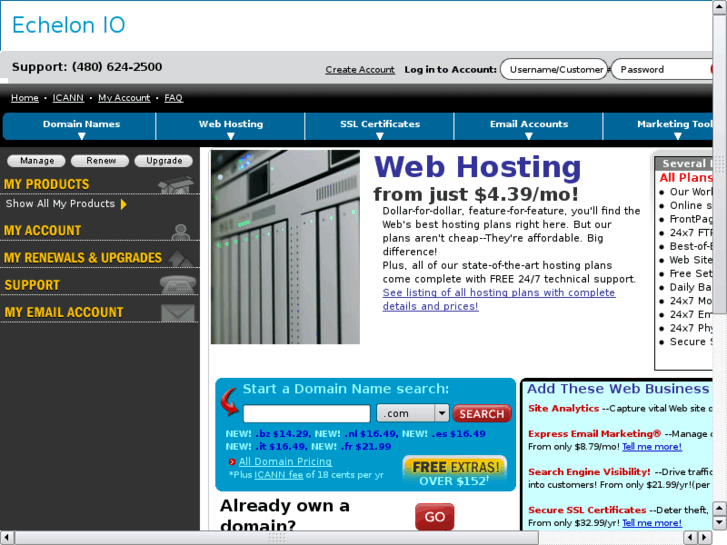This screenshot has height=545, width=727.
Task: Click the secondary horizontal left scroll arrow
Action: 691,538
